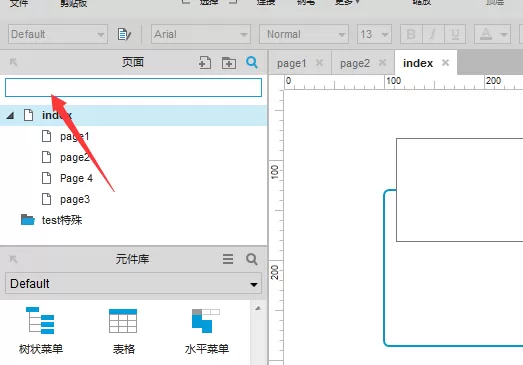Open the Default style dropdown
Image resolution: width=523 pixels, height=365 pixels.
click(58, 34)
